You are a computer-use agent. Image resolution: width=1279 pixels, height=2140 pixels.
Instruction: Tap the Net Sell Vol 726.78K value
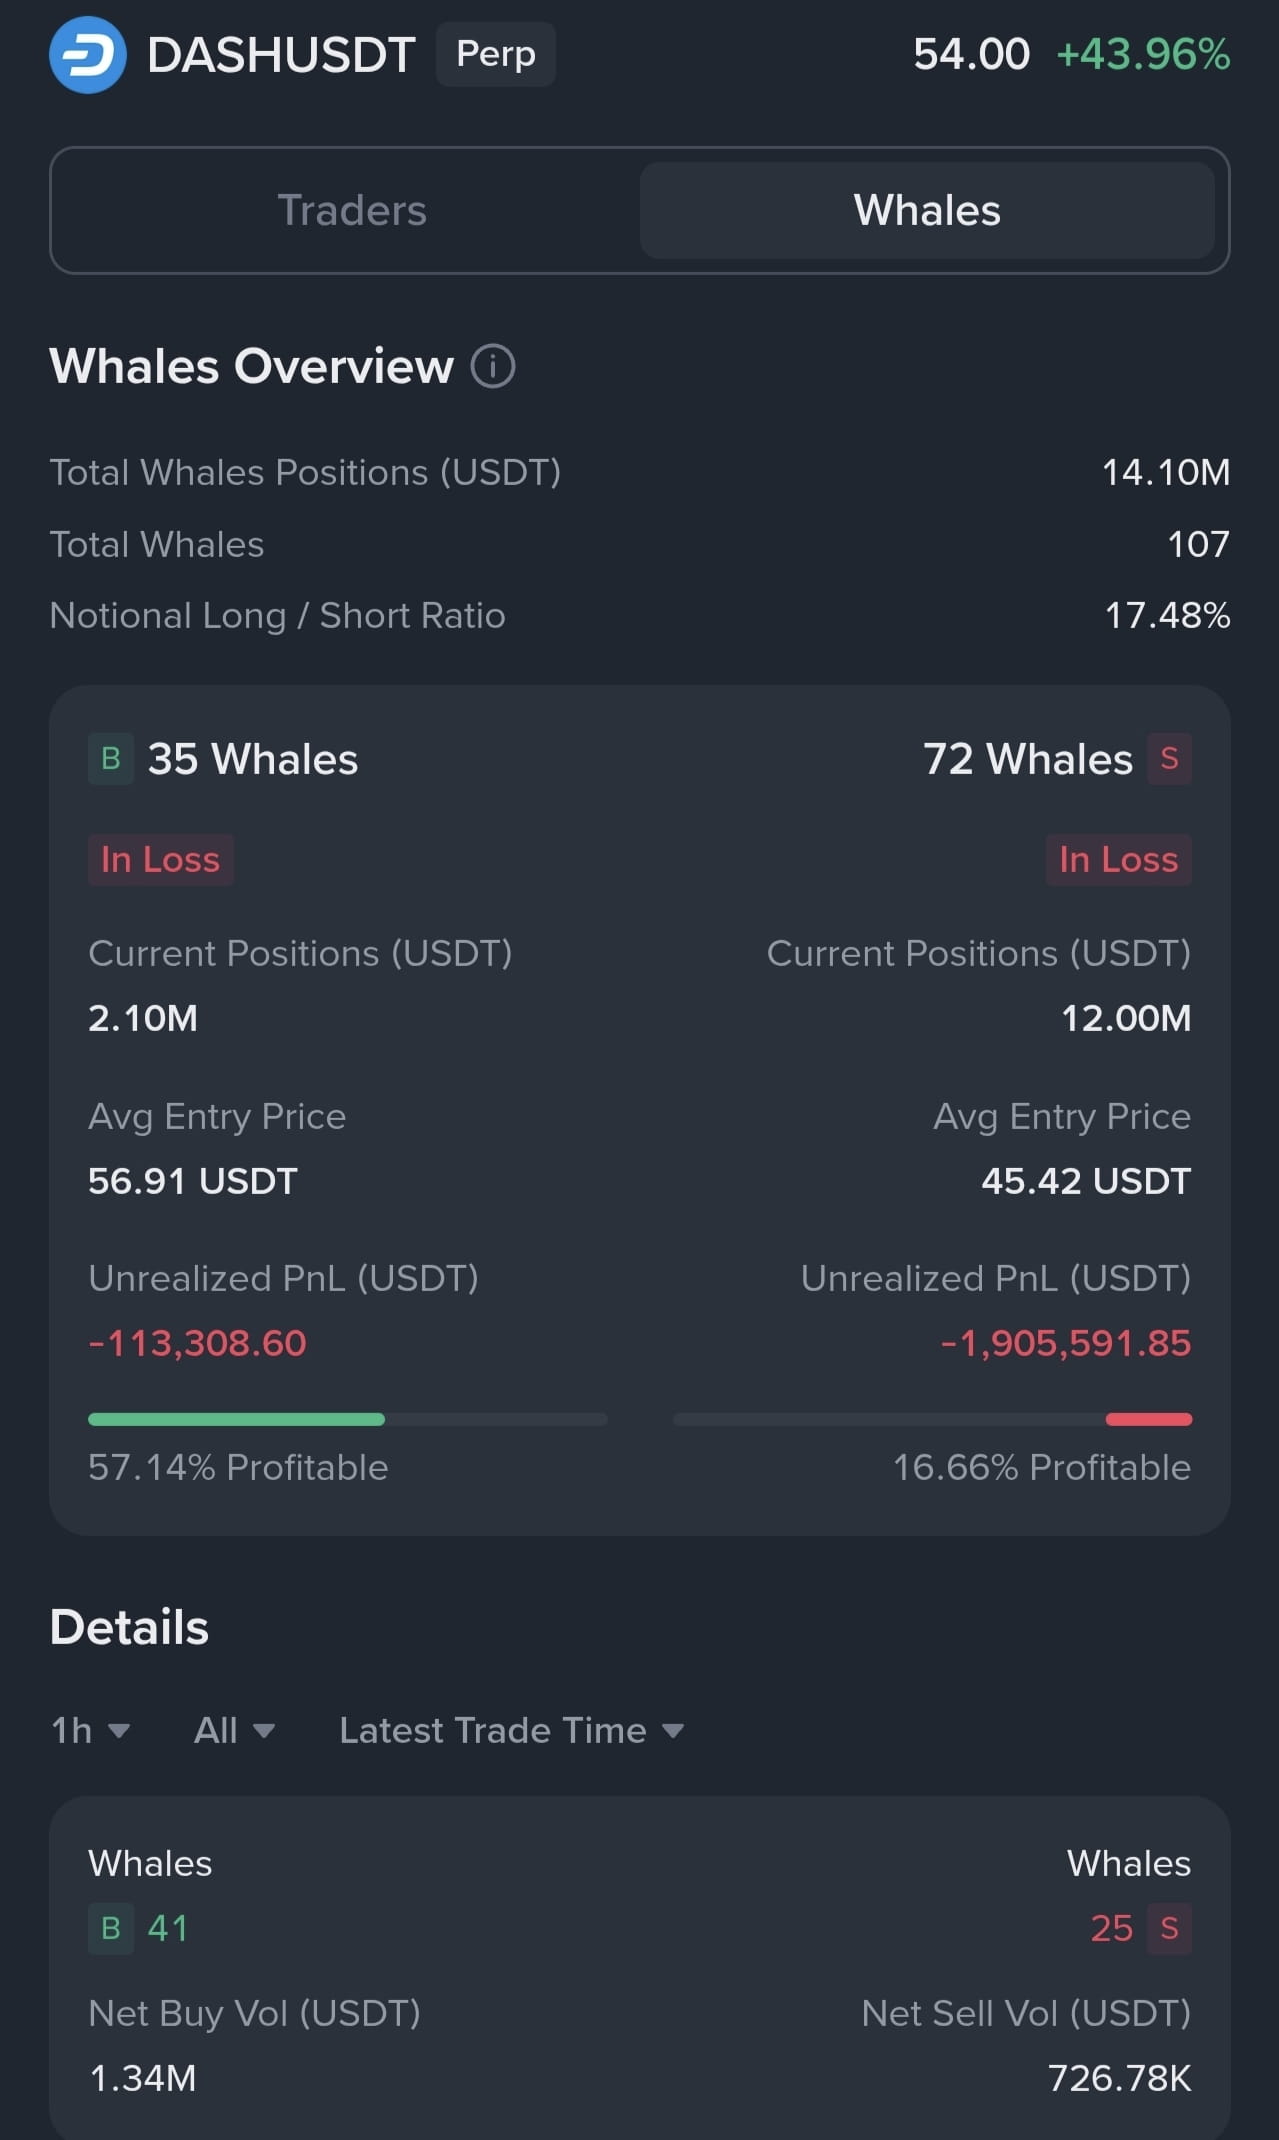point(1120,2078)
